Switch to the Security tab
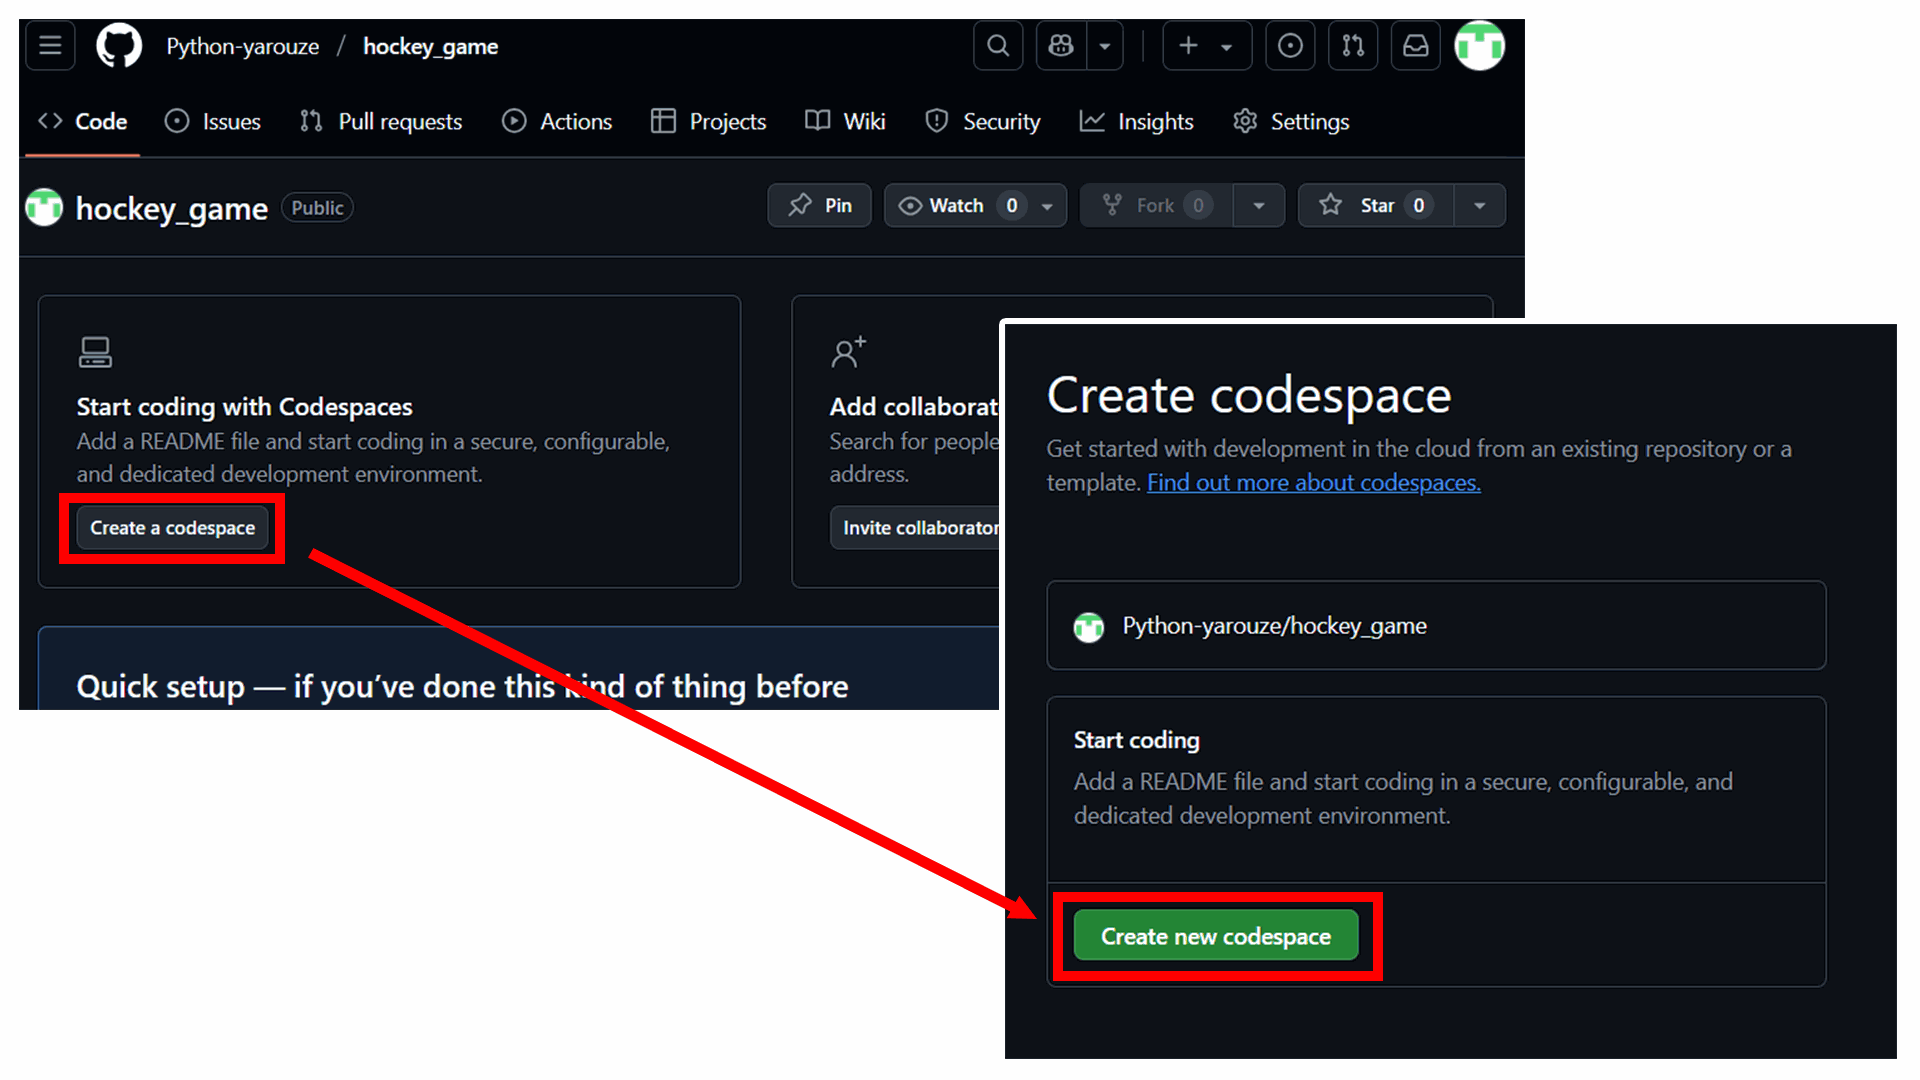This screenshot has height=1080, width=1920. pos(982,121)
